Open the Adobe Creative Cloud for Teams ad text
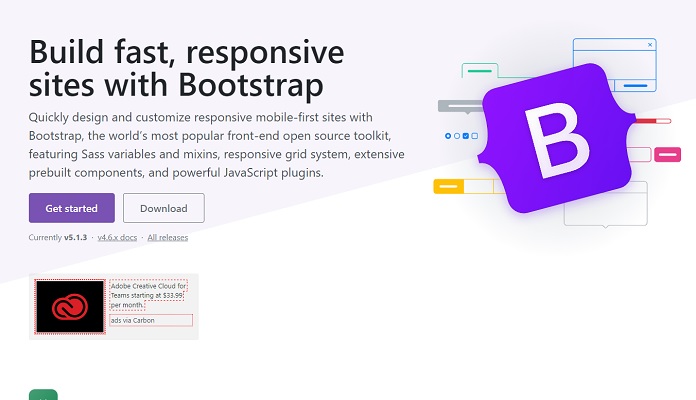This screenshot has width=696, height=400. click(148, 295)
